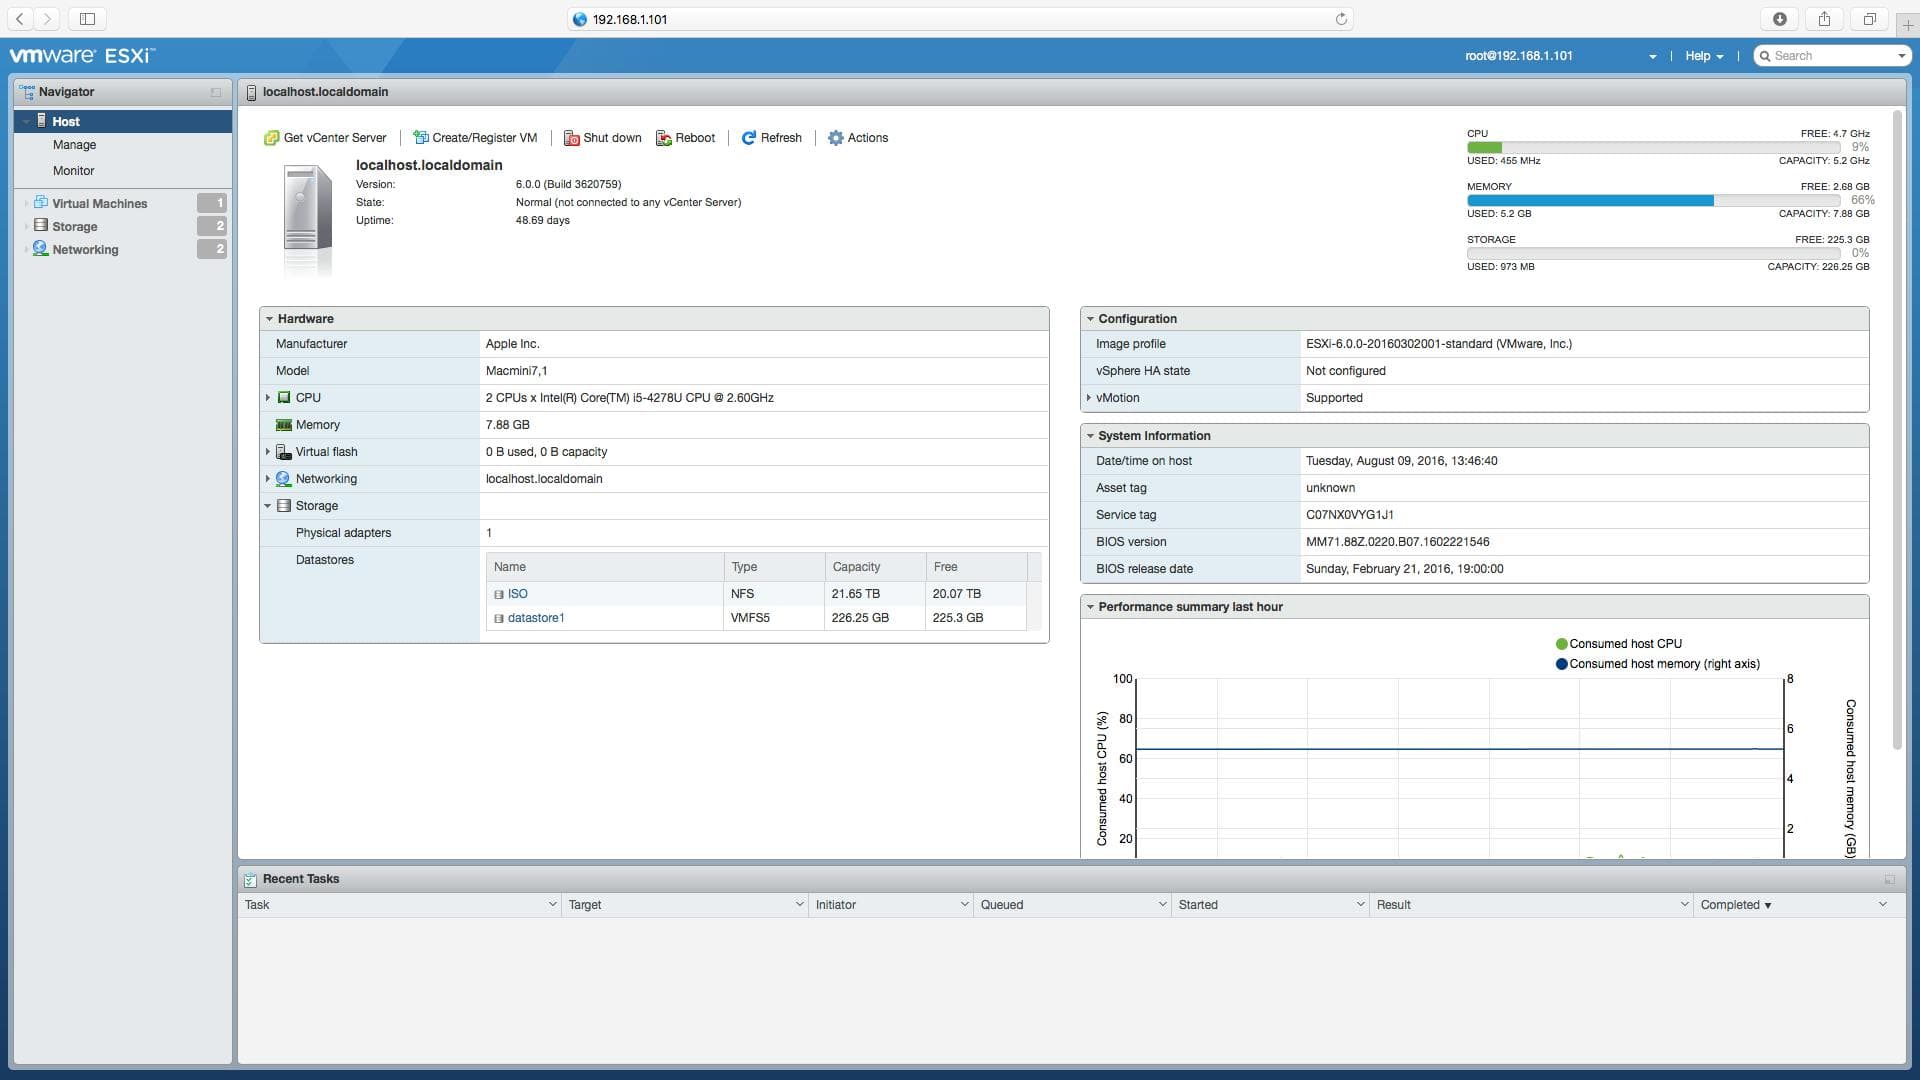
Task: Open the ISO datastore link
Action: 518,593
